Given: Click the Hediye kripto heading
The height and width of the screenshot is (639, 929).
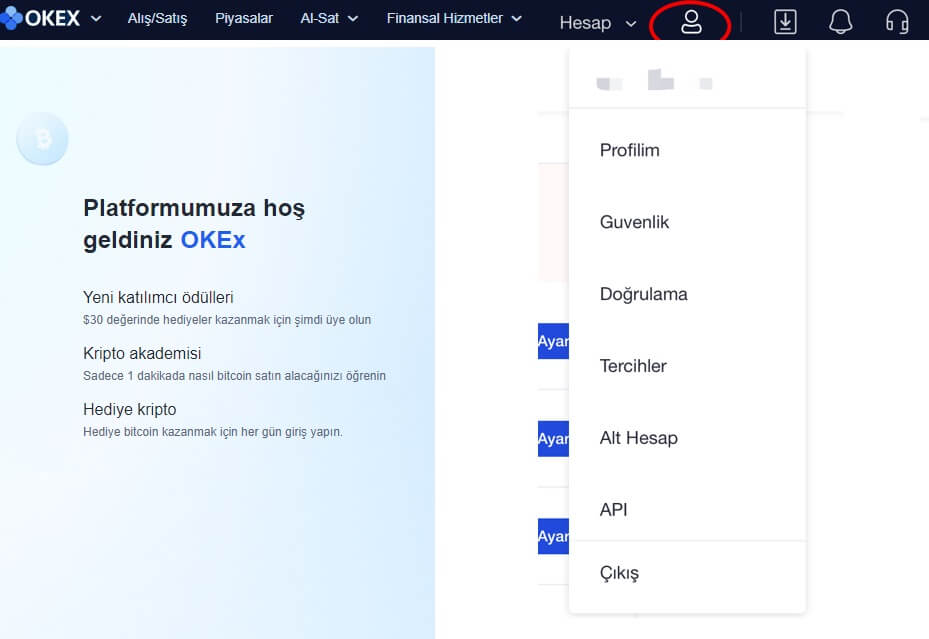Looking at the screenshot, I should 130,409.
